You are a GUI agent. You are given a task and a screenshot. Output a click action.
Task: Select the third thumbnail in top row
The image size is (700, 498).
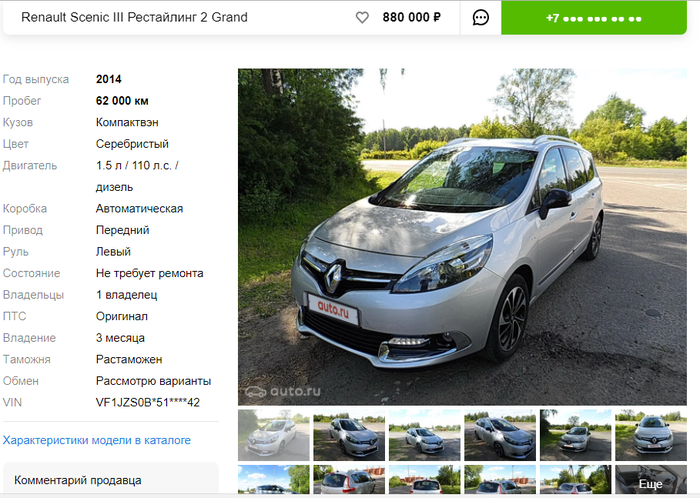425,435
